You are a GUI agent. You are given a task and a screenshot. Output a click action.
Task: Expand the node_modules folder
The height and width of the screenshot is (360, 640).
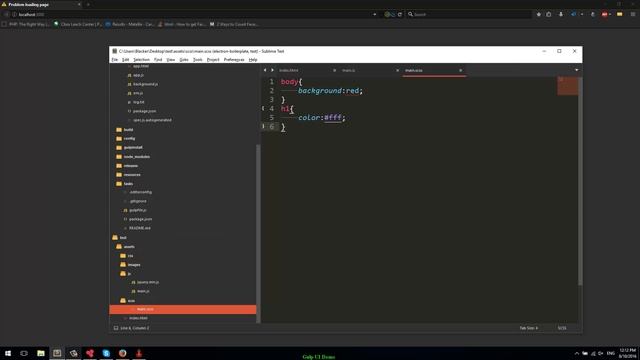tap(136, 157)
